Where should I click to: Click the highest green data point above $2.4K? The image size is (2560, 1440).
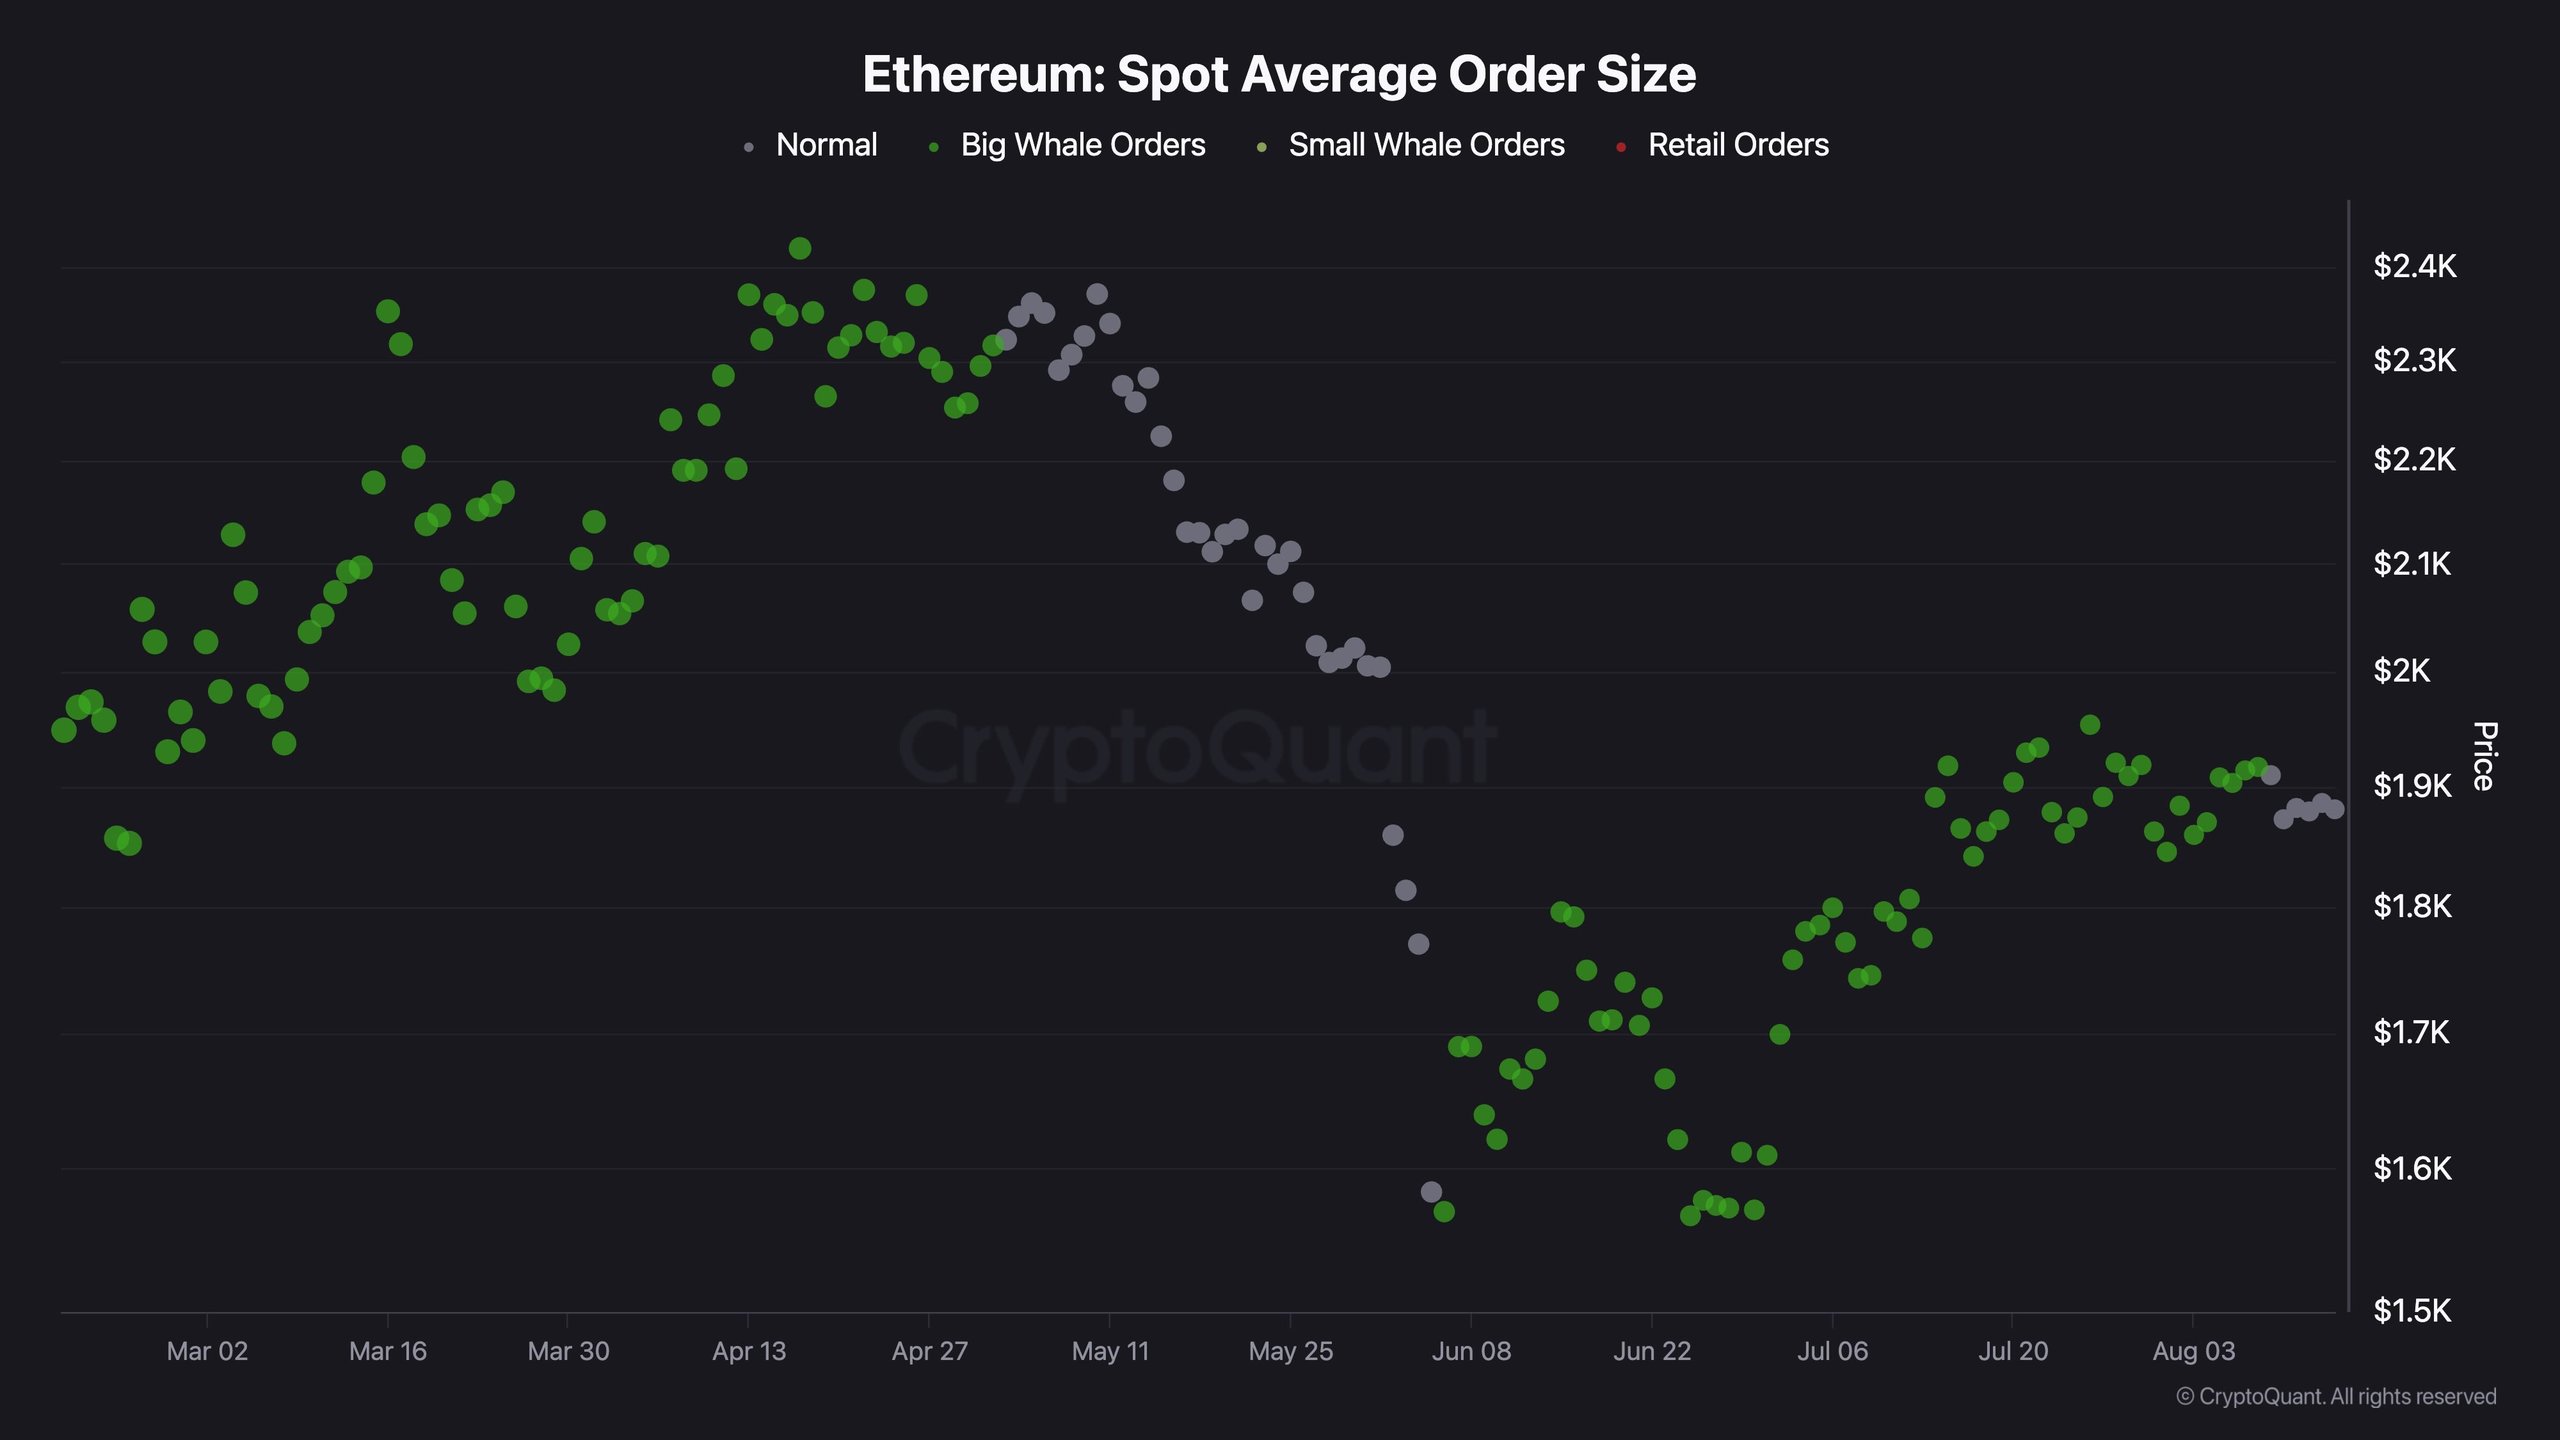coord(800,248)
